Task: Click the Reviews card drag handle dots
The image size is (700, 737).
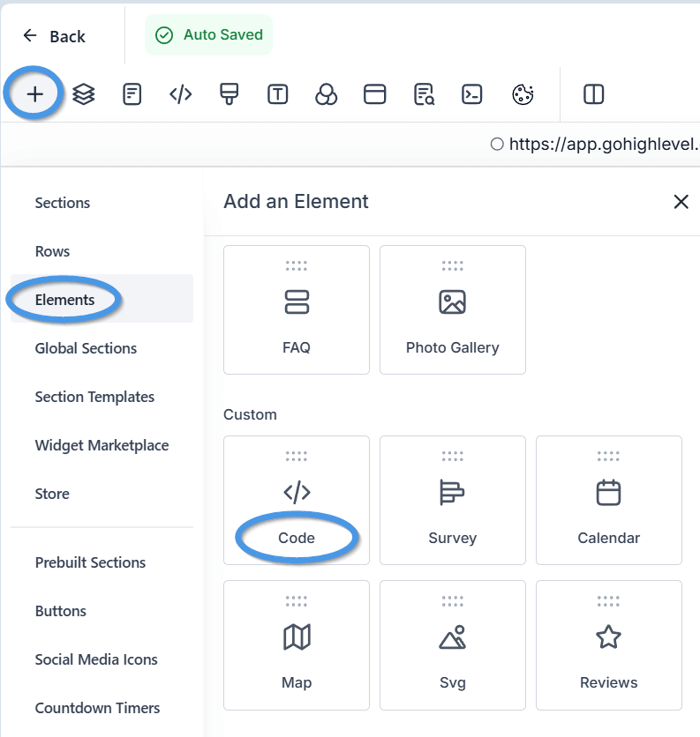Action: (608, 601)
